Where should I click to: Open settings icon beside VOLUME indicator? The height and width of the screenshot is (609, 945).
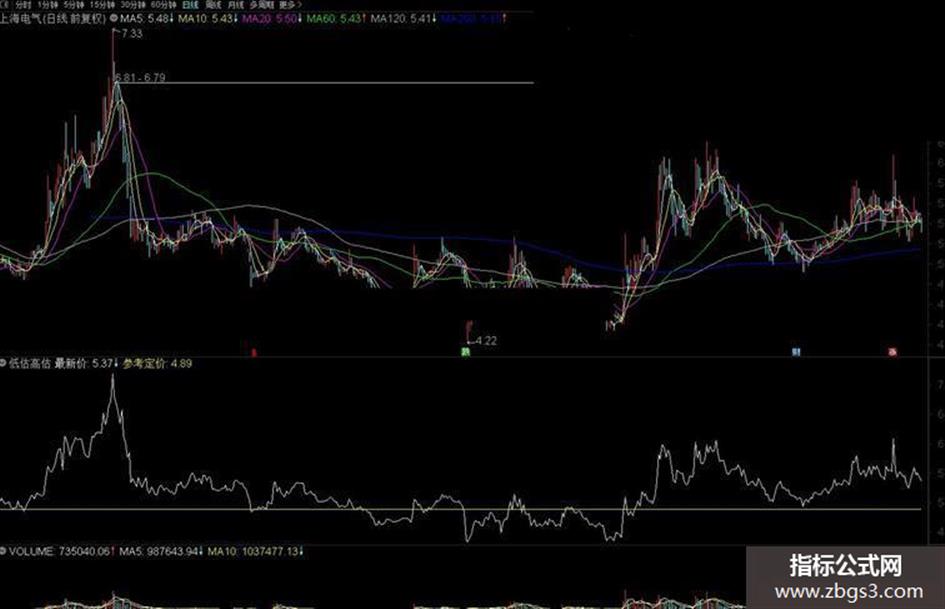(x=3, y=551)
